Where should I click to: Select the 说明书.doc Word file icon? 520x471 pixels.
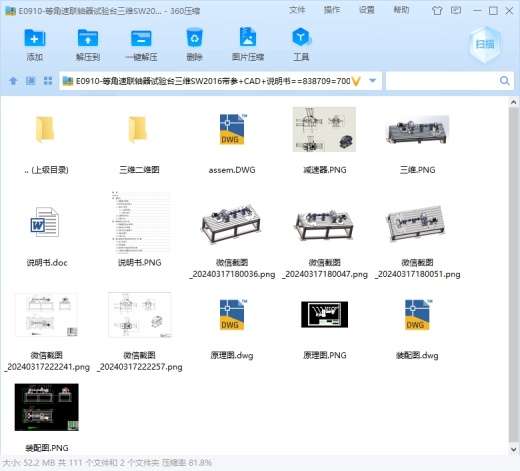45,222
